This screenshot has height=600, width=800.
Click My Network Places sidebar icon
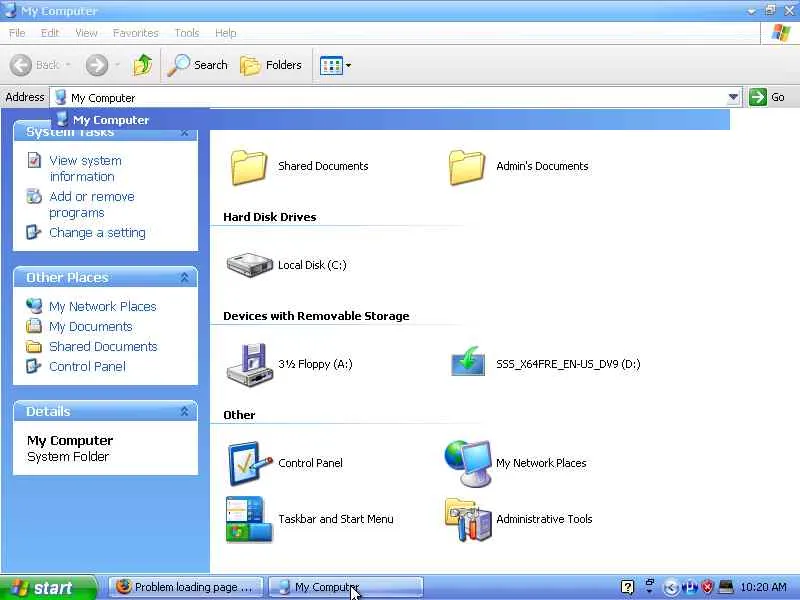click(34, 306)
